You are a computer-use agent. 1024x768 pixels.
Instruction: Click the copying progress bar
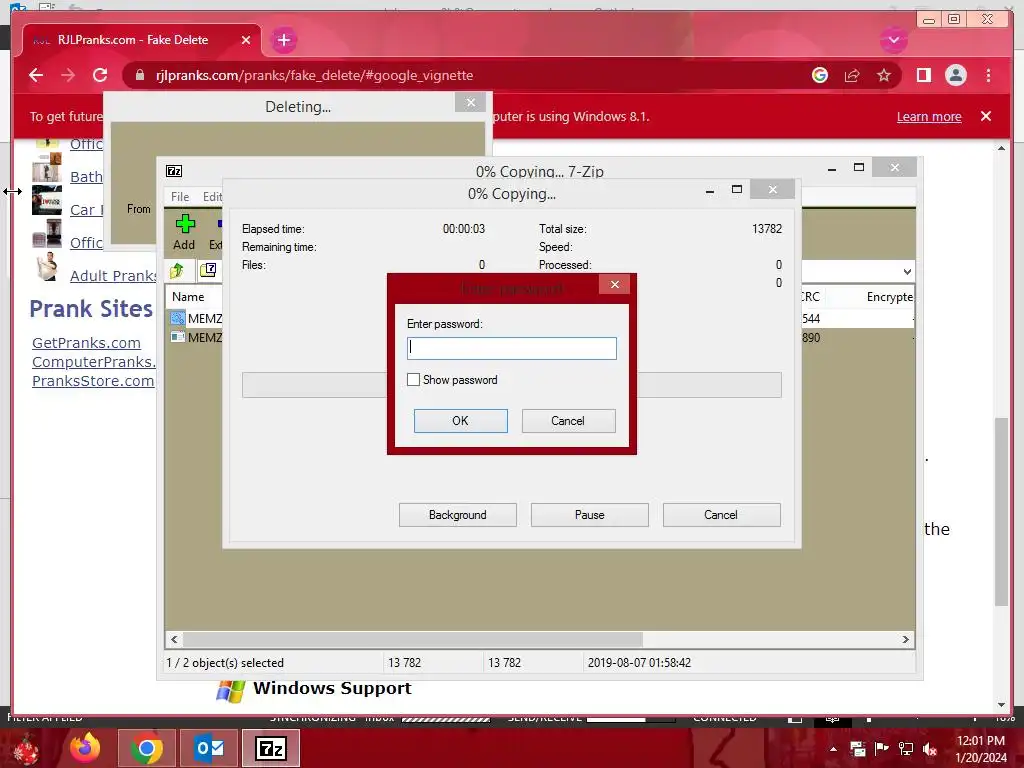511,385
